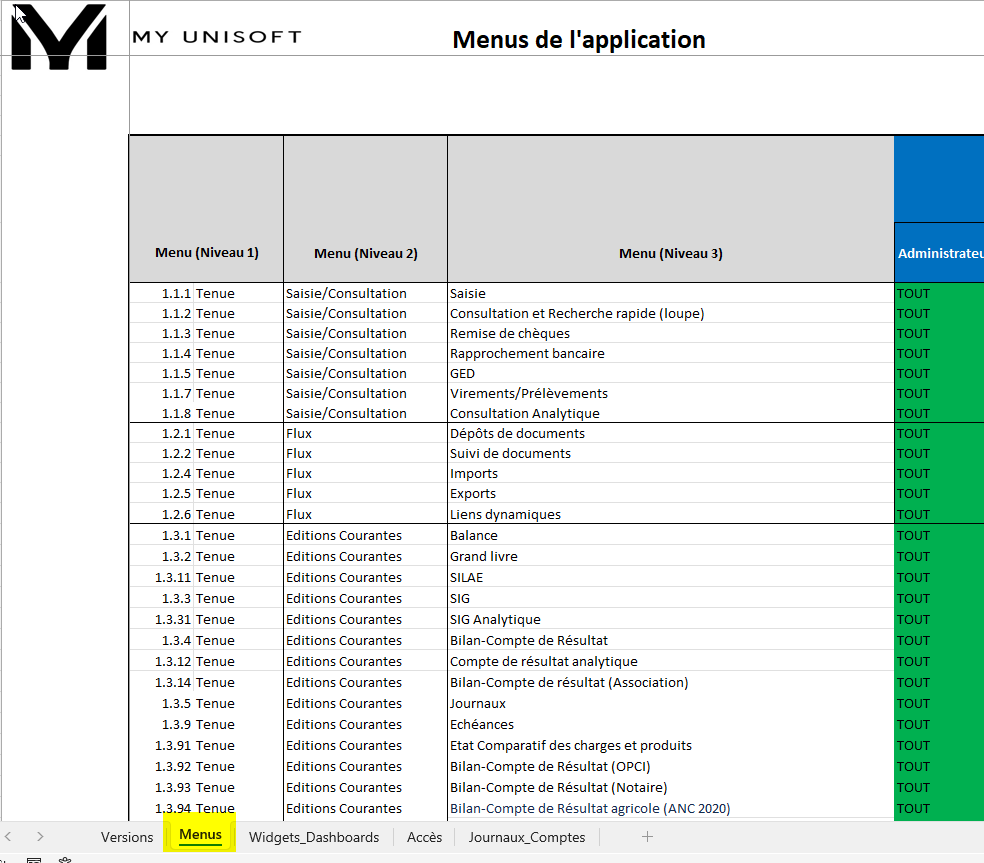This screenshot has height=863, width=984.
Task: Add a new sheet with the plus button
Action: click(x=648, y=837)
